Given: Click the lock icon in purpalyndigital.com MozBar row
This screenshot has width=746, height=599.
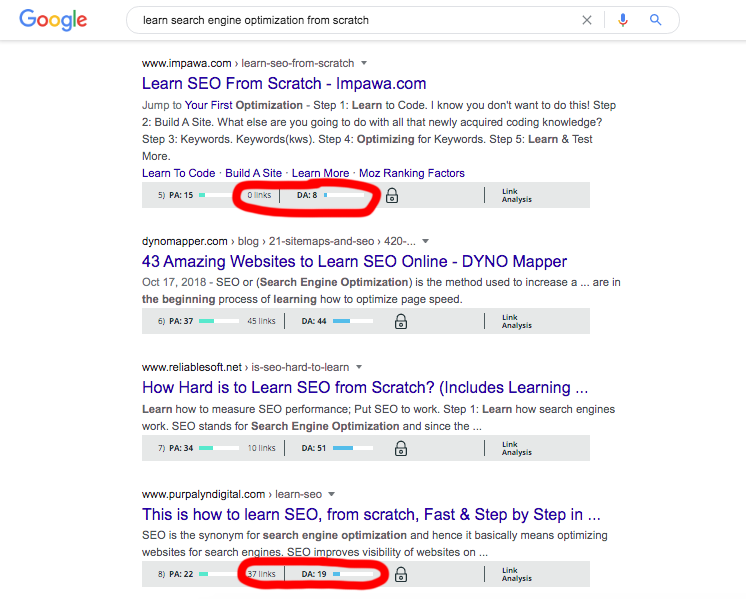Looking at the screenshot, I should 401,574.
